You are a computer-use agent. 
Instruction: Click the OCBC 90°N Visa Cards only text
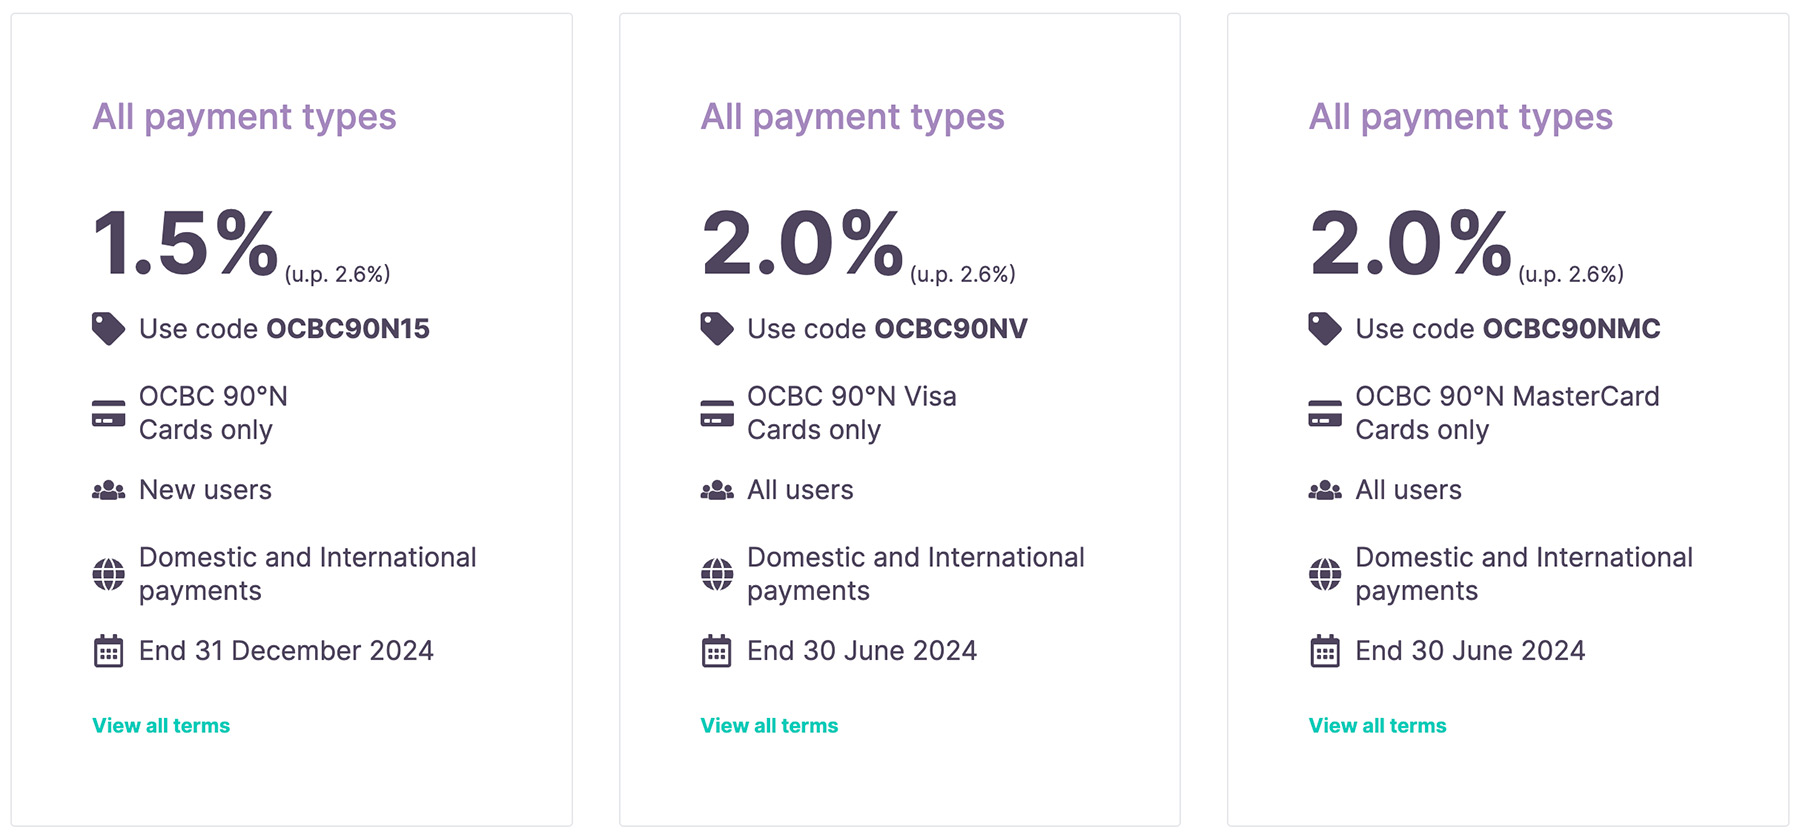(851, 413)
